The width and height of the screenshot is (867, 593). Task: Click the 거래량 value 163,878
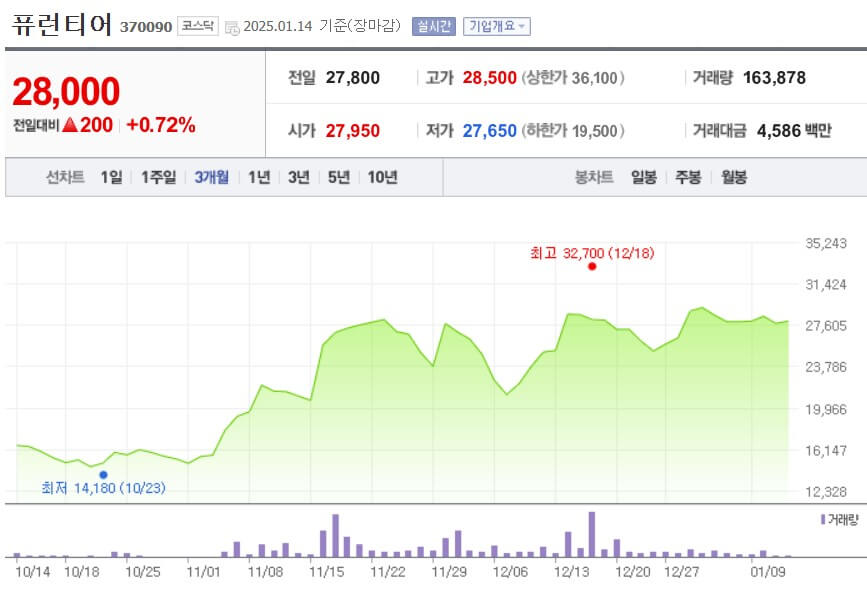pyautogui.click(x=774, y=78)
